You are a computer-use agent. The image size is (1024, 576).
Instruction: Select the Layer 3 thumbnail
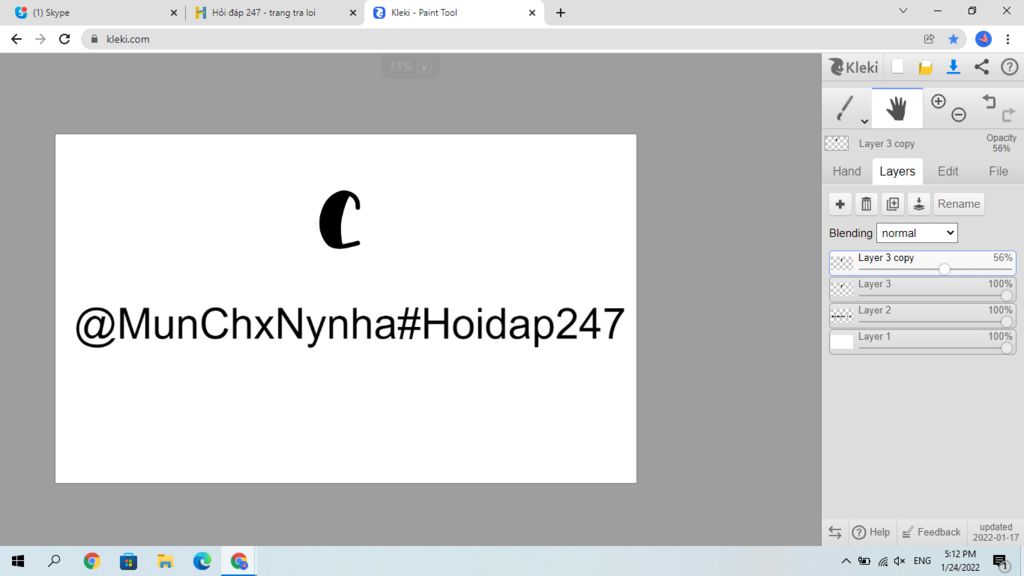tap(842, 289)
